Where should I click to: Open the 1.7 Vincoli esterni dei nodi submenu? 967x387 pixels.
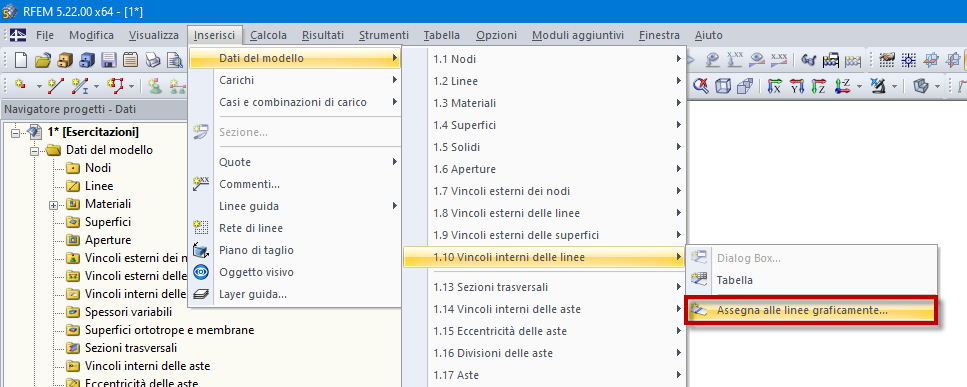[545, 190]
